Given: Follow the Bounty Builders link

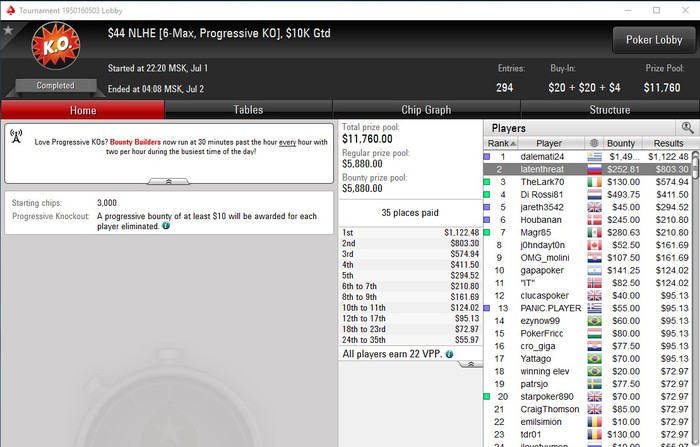Looking at the screenshot, I should click(135, 142).
